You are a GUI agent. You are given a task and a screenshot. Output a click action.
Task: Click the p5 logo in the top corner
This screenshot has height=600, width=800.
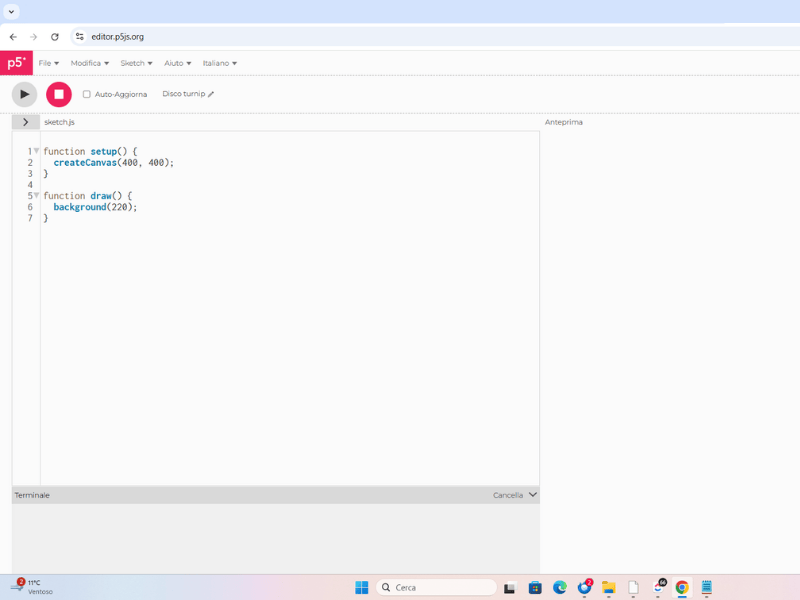tap(15, 62)
